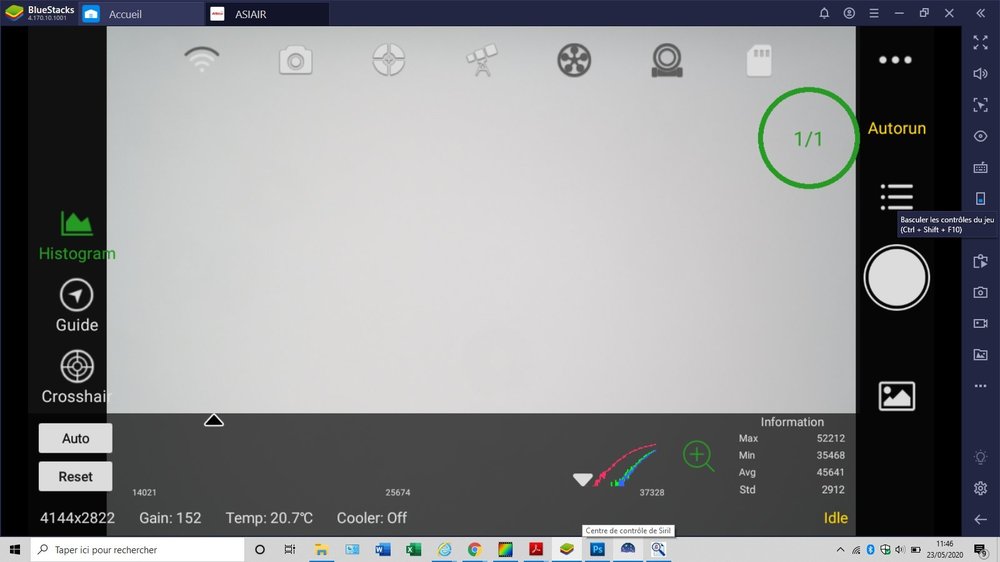Viewport: 1000px width, 562px height.
Task: Toggle the Crosshair overlay
Action: click(77, 377)
